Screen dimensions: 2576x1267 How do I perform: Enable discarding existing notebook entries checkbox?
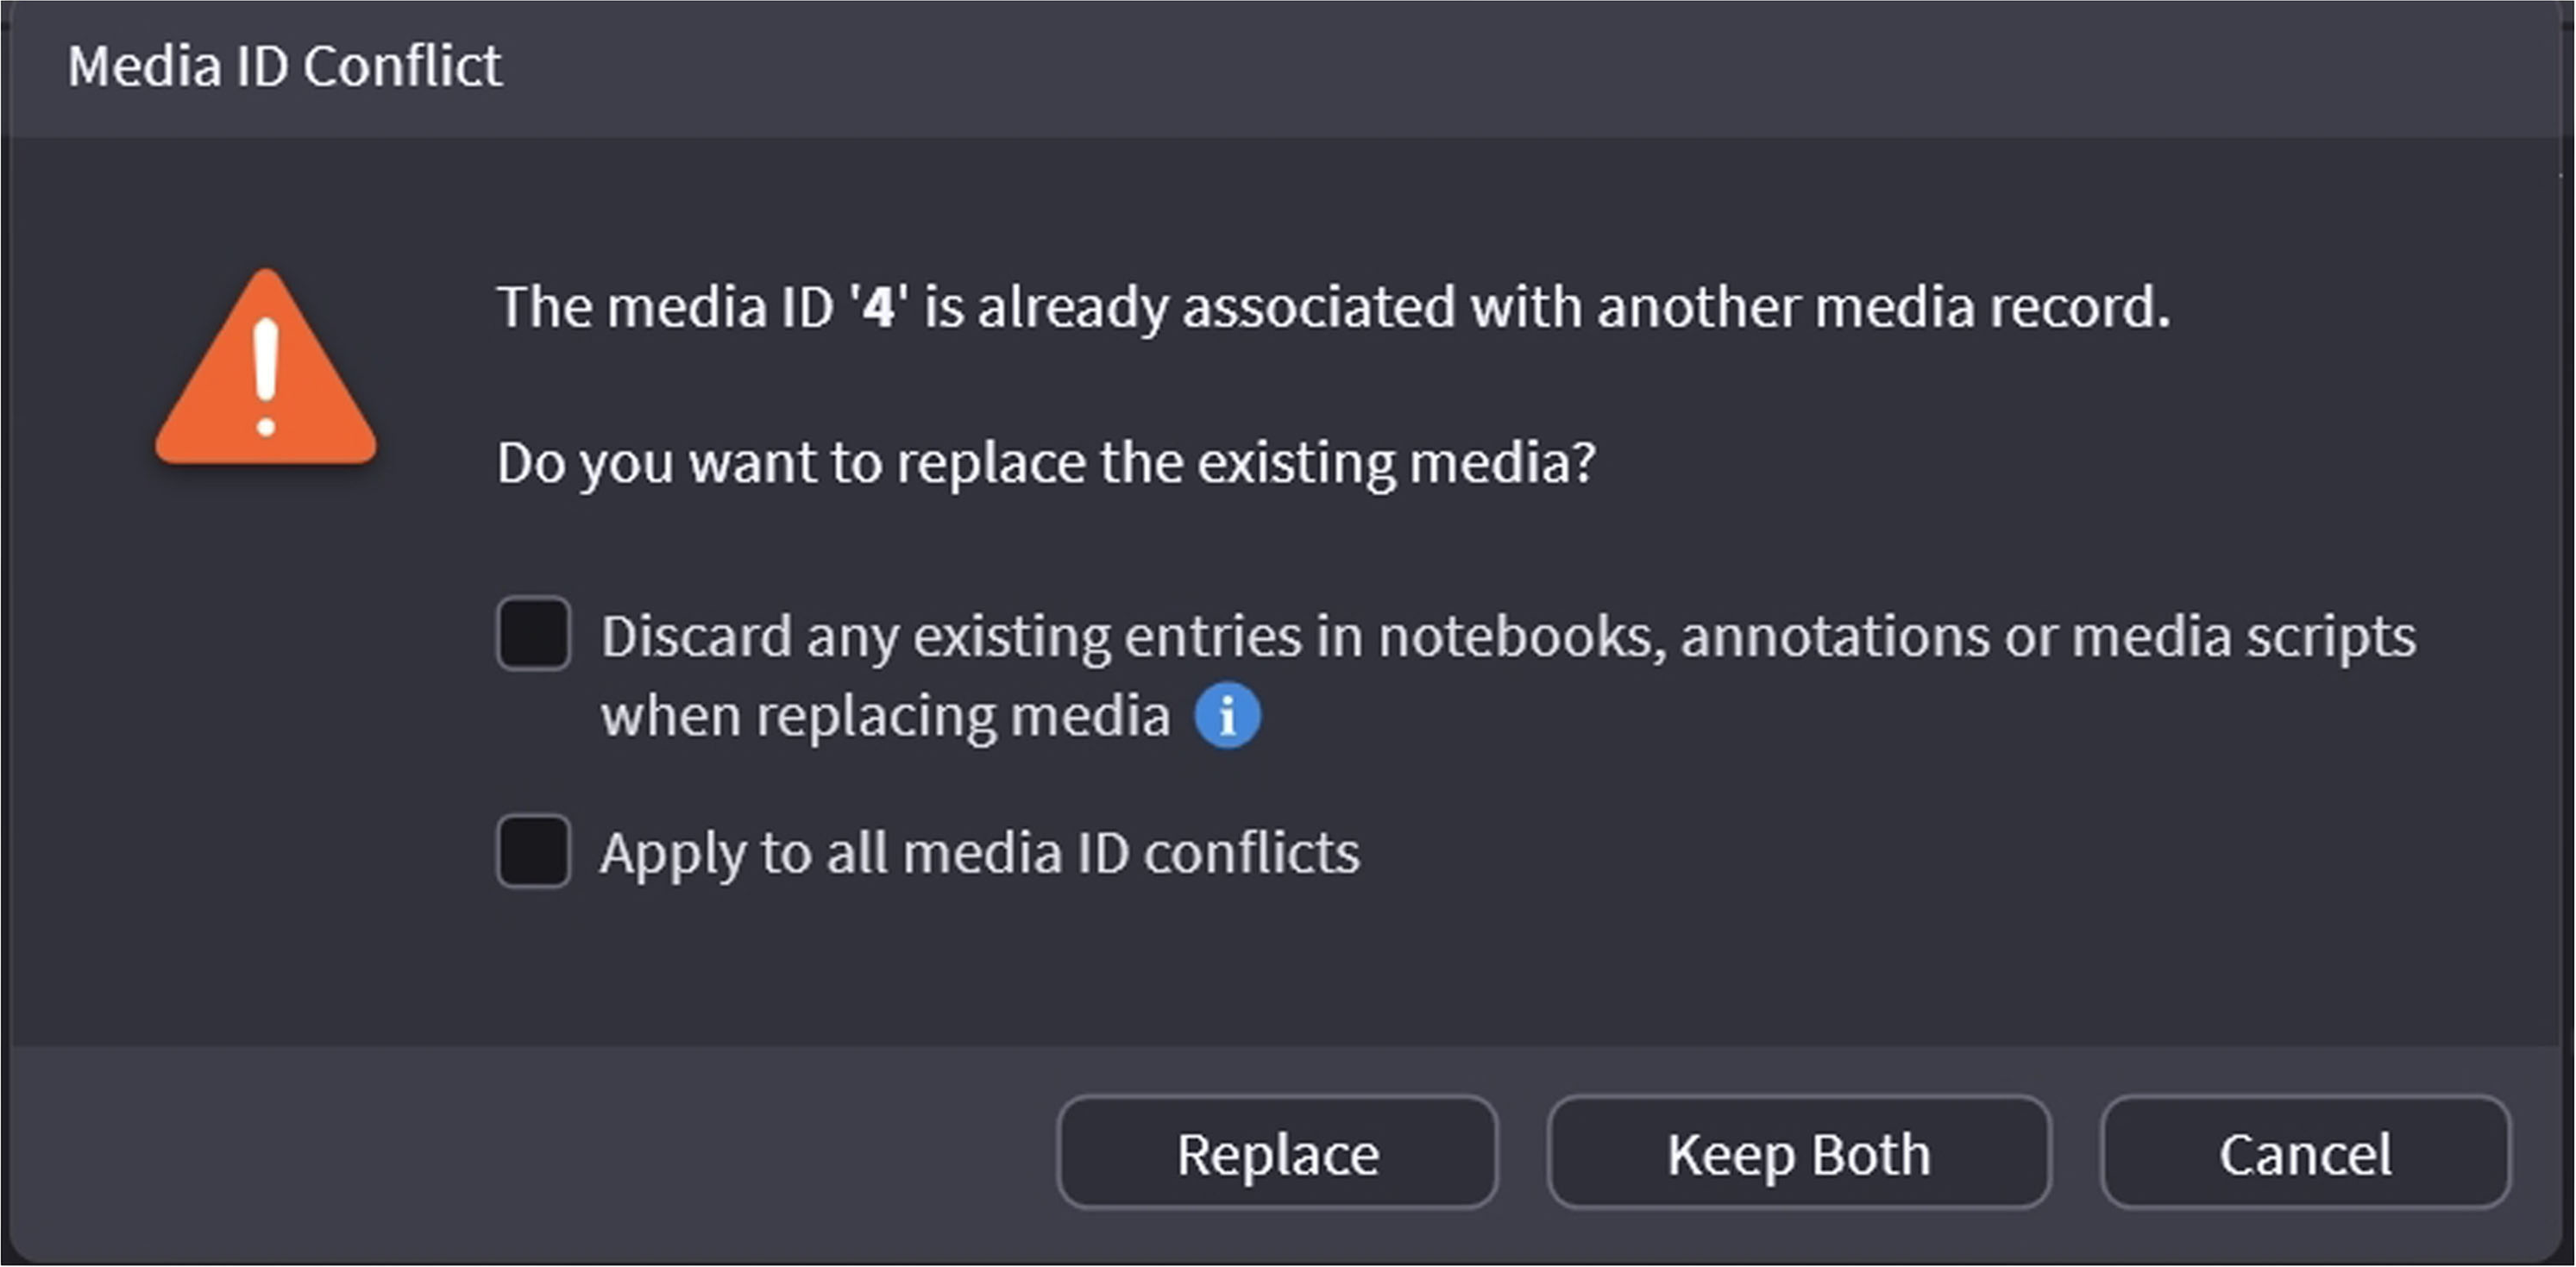click(x=534, y=634)
